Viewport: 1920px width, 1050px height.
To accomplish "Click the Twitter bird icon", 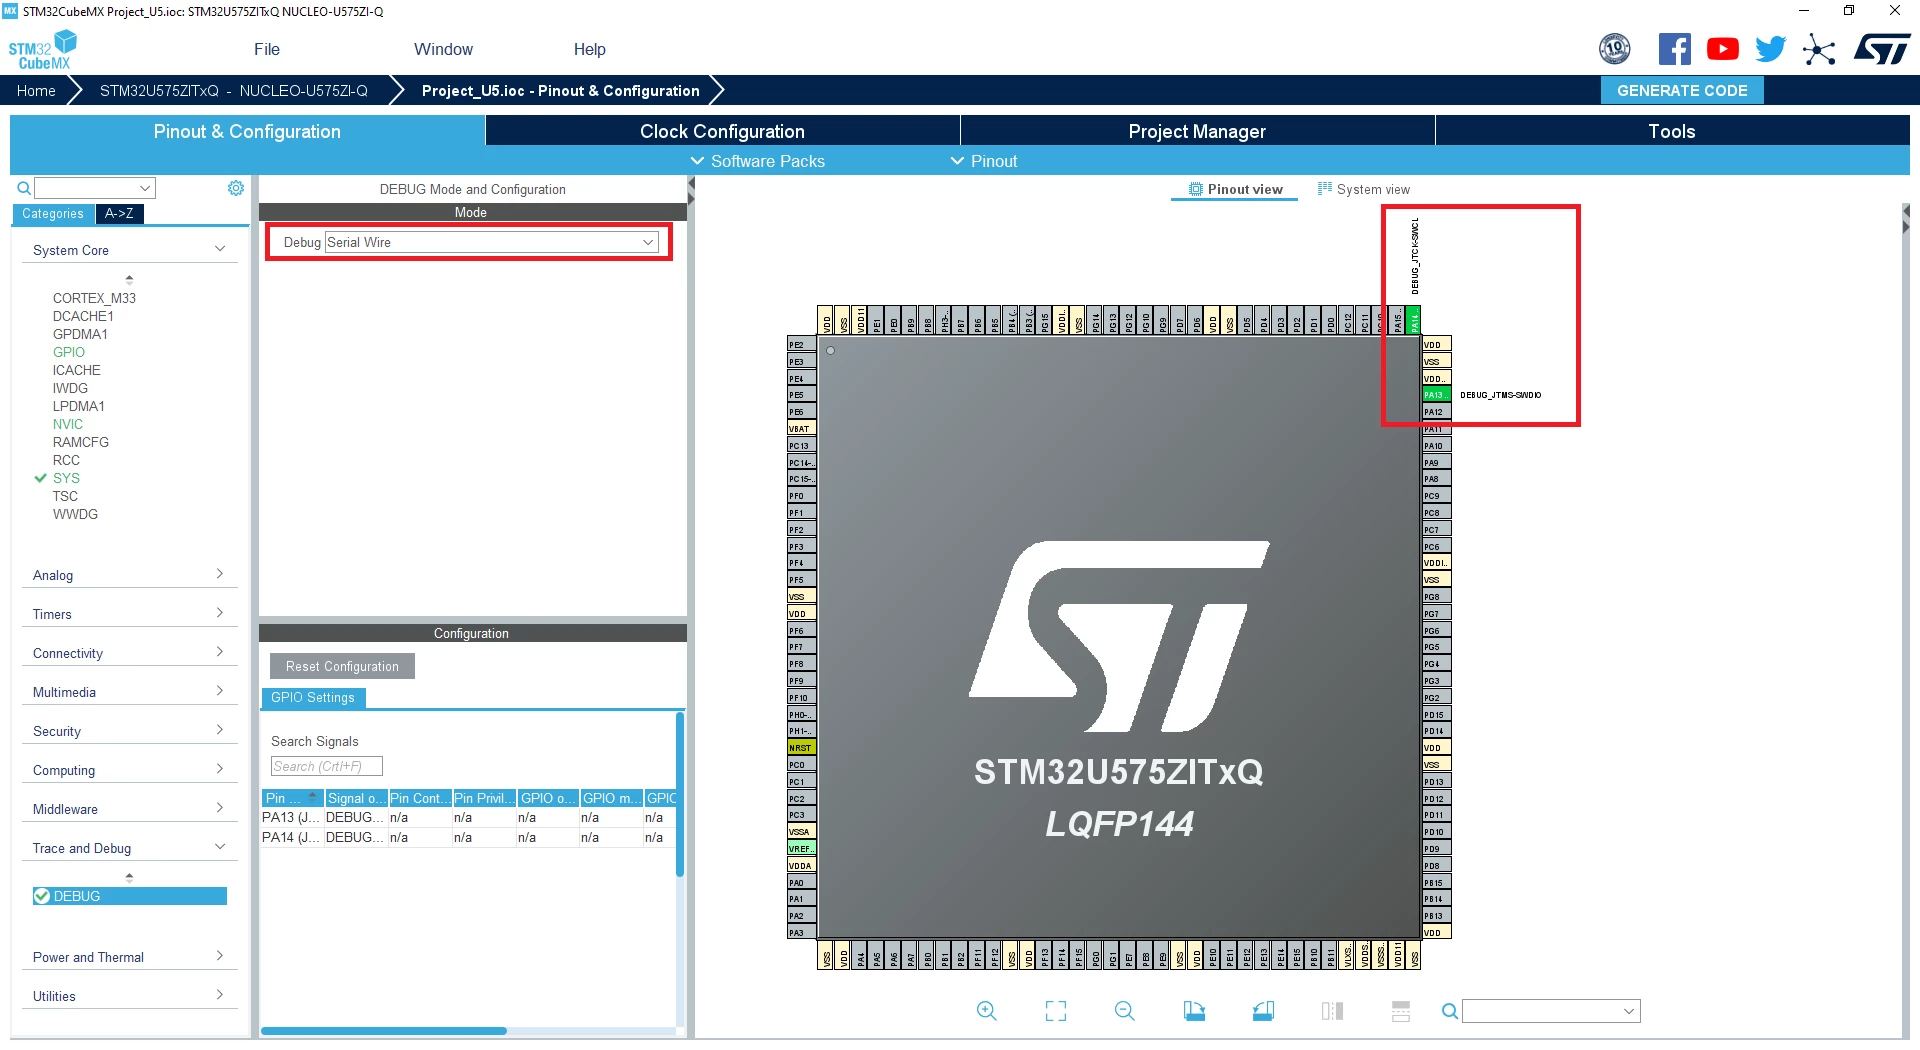I will (1770, 49).
